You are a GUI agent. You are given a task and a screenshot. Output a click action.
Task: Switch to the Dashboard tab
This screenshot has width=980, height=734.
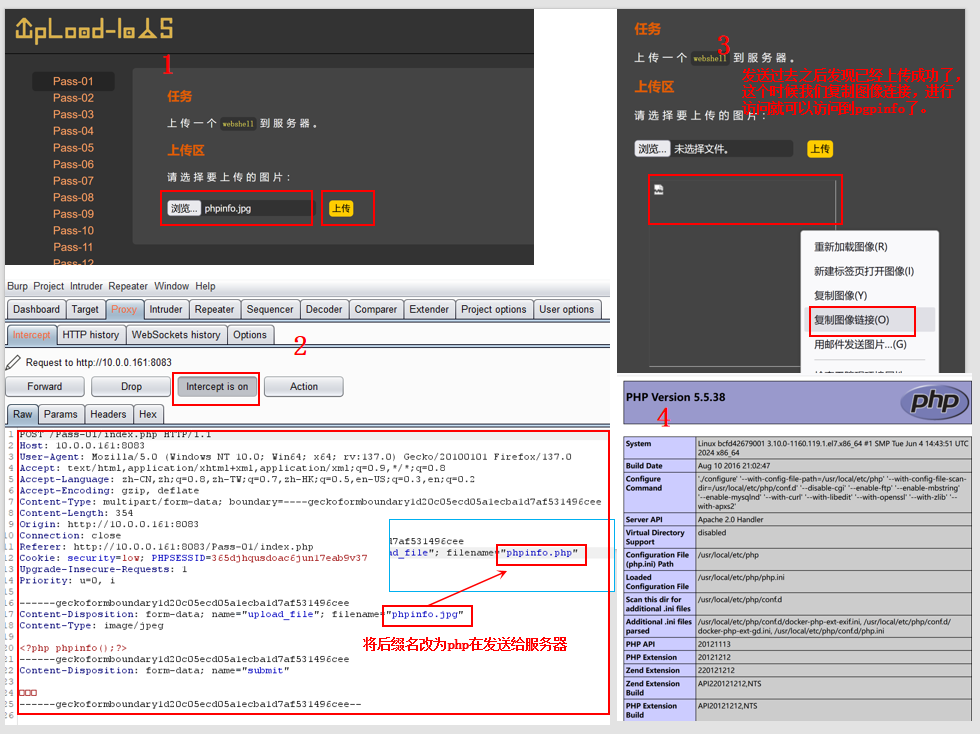(36, 309)
